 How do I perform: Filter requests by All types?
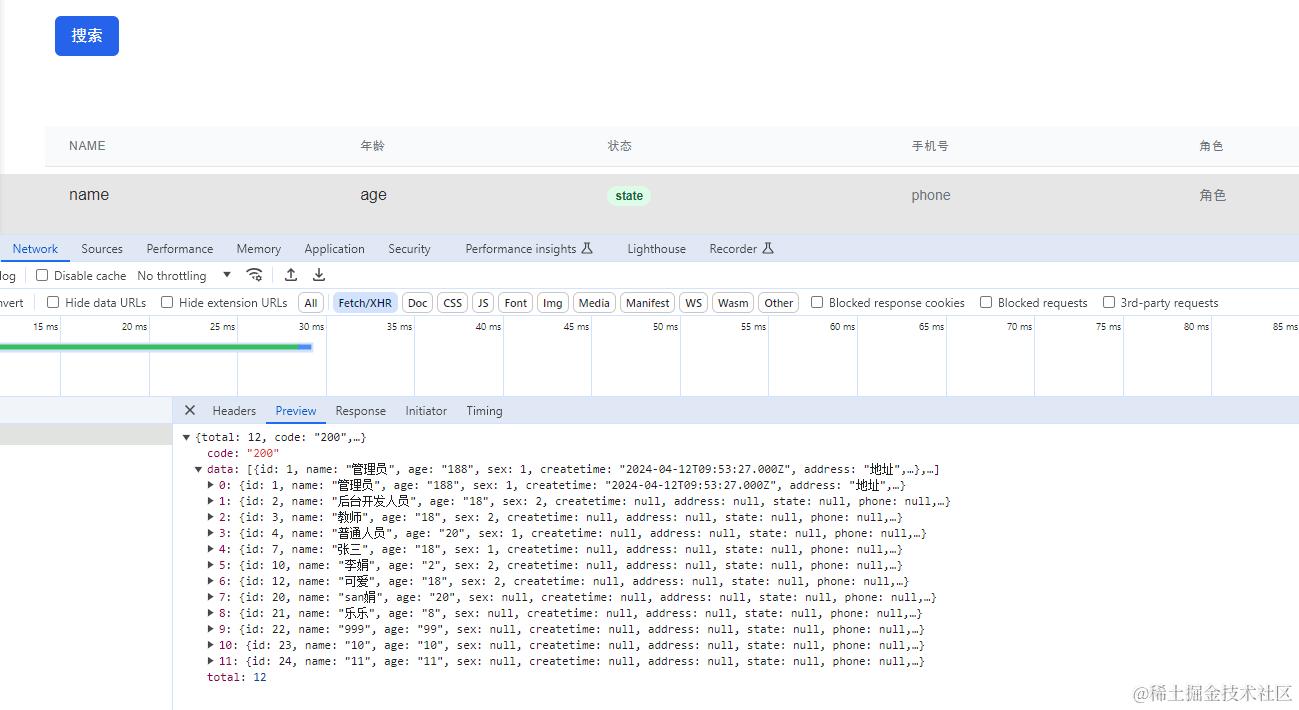pos(311,303)
